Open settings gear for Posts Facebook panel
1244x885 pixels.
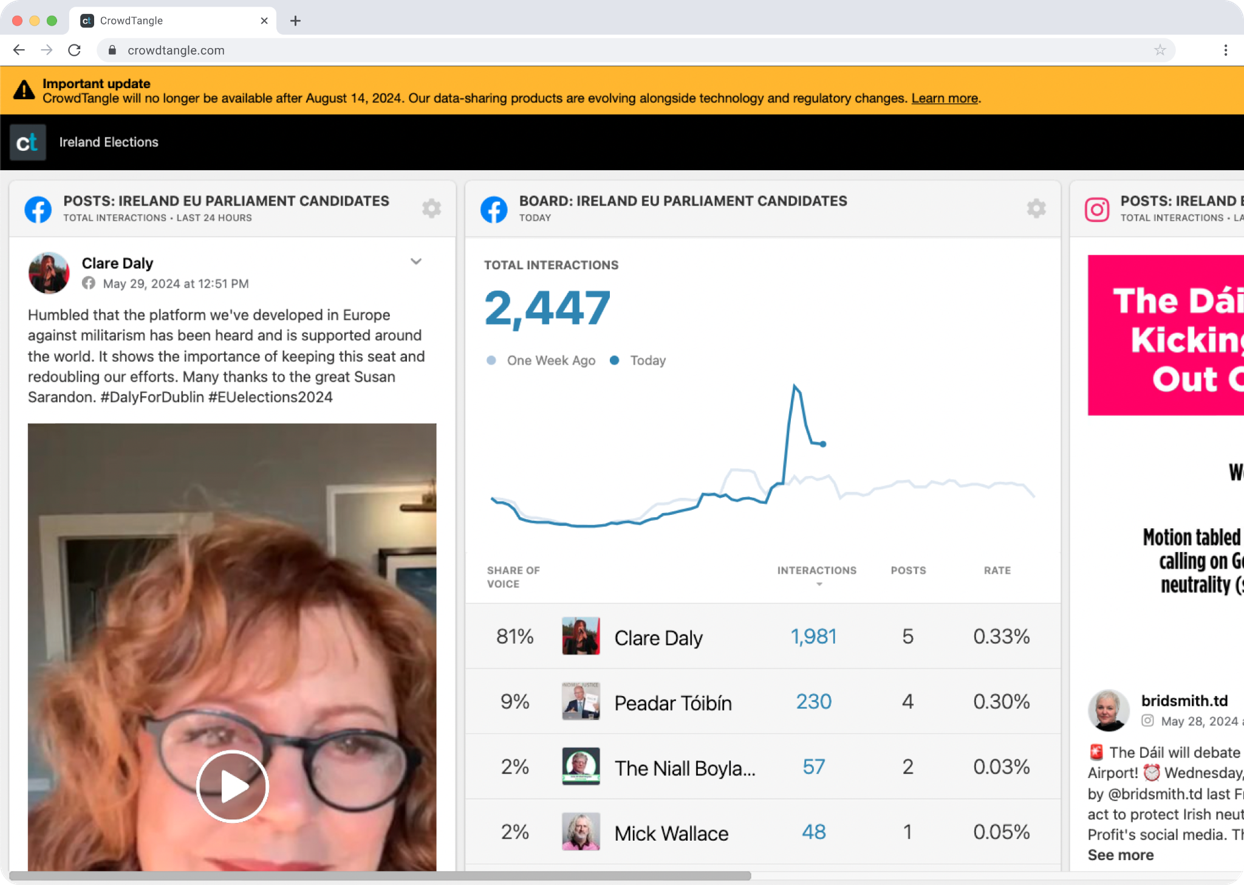(431, 208)
